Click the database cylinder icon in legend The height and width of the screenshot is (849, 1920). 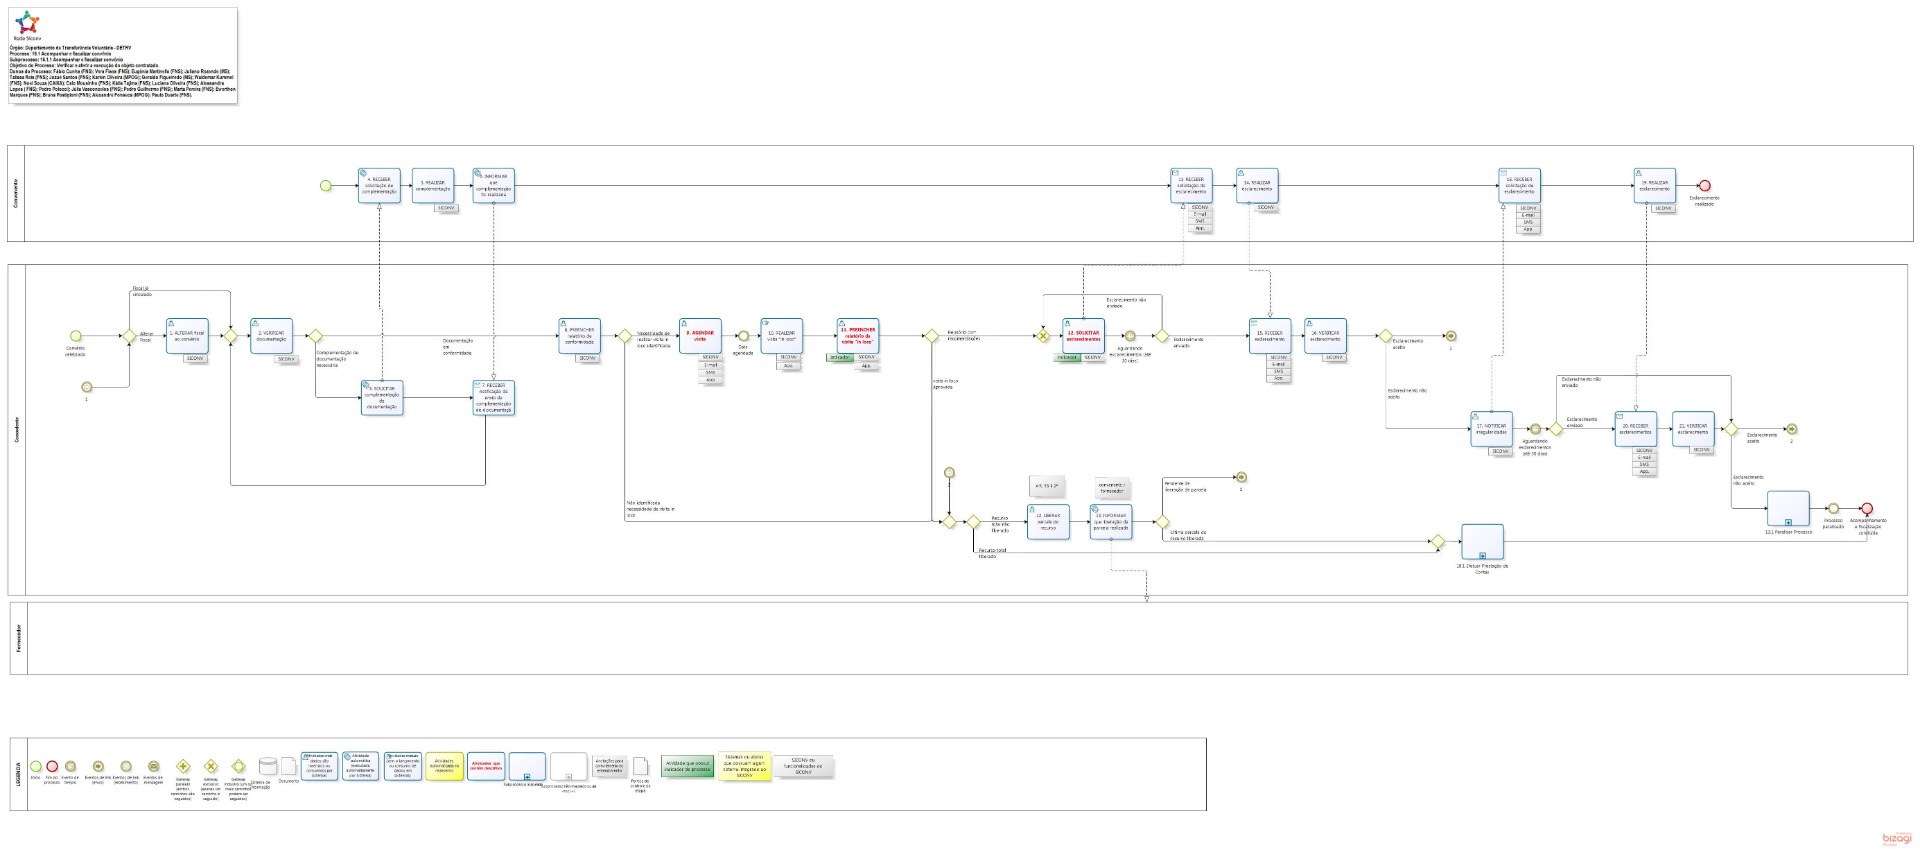click(268, 768)
